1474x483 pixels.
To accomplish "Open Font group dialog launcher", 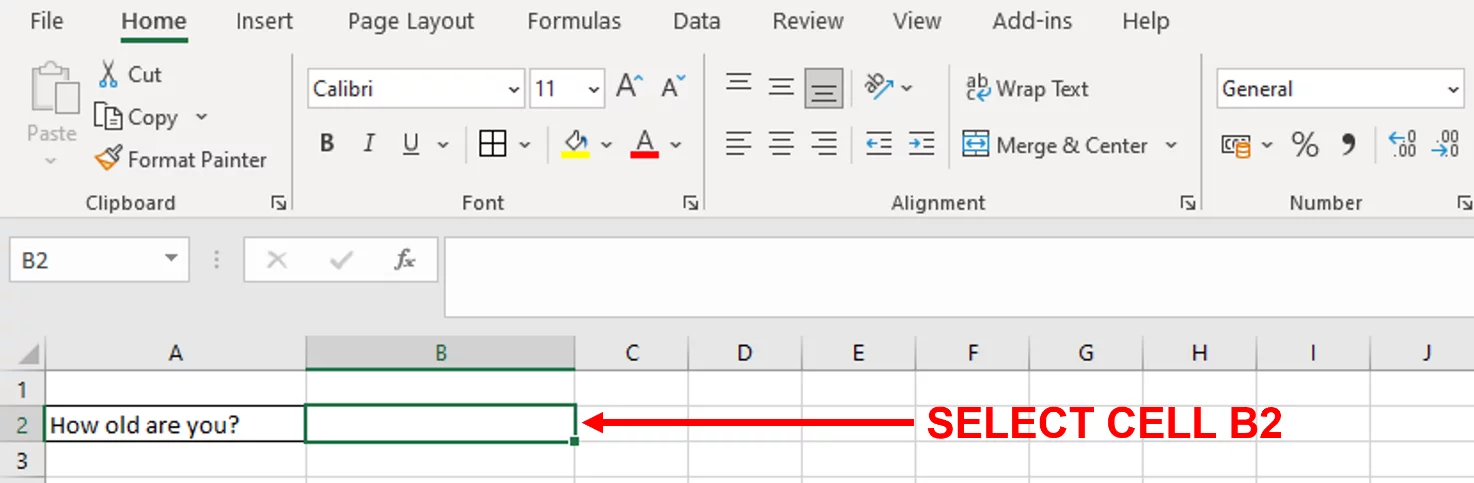I will [691, 203].
